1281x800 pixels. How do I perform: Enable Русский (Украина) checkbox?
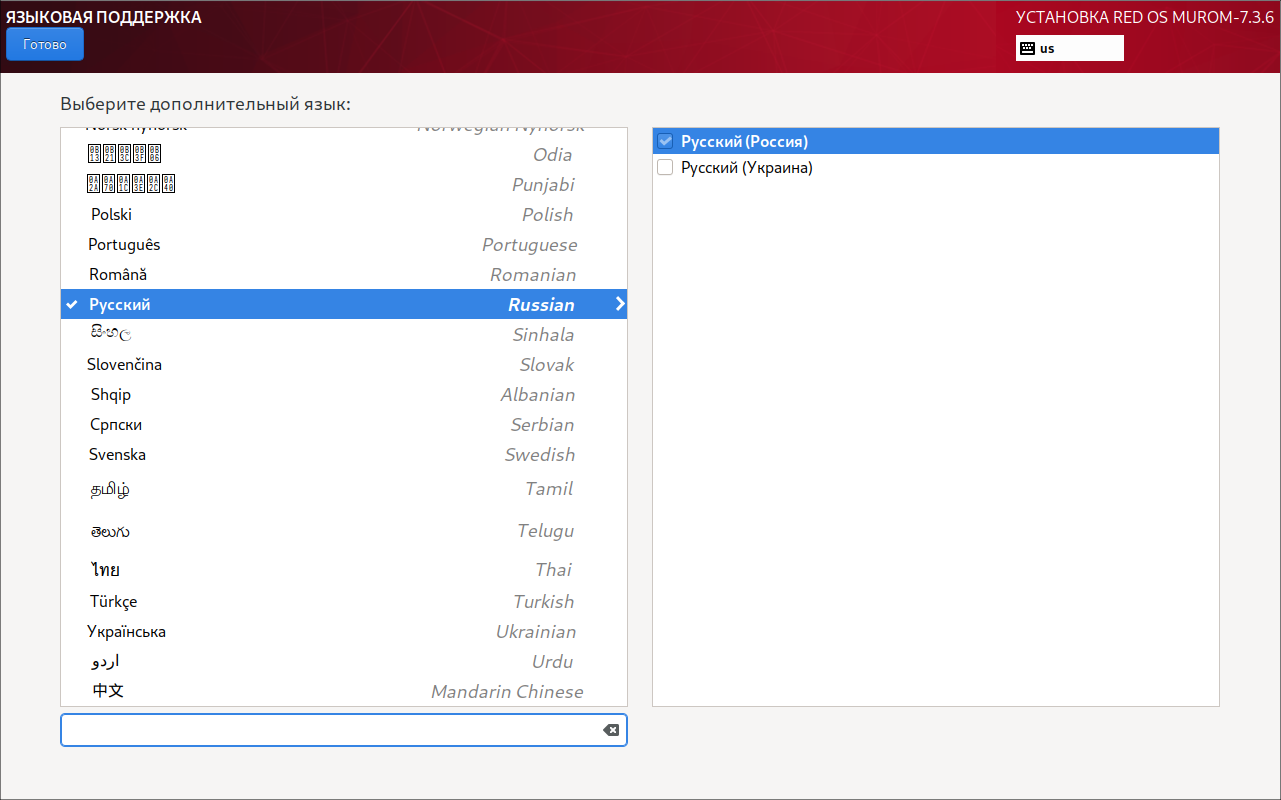[666, 168]
